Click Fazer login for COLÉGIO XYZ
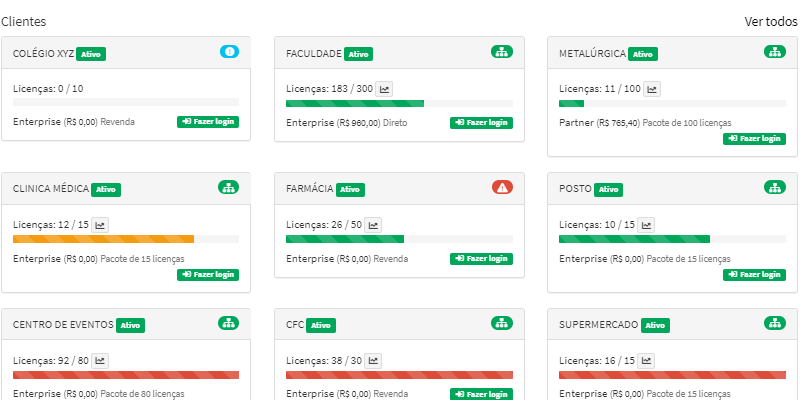Image resolution: width=800 pixels, height=400 pixels. pos(208,122)
